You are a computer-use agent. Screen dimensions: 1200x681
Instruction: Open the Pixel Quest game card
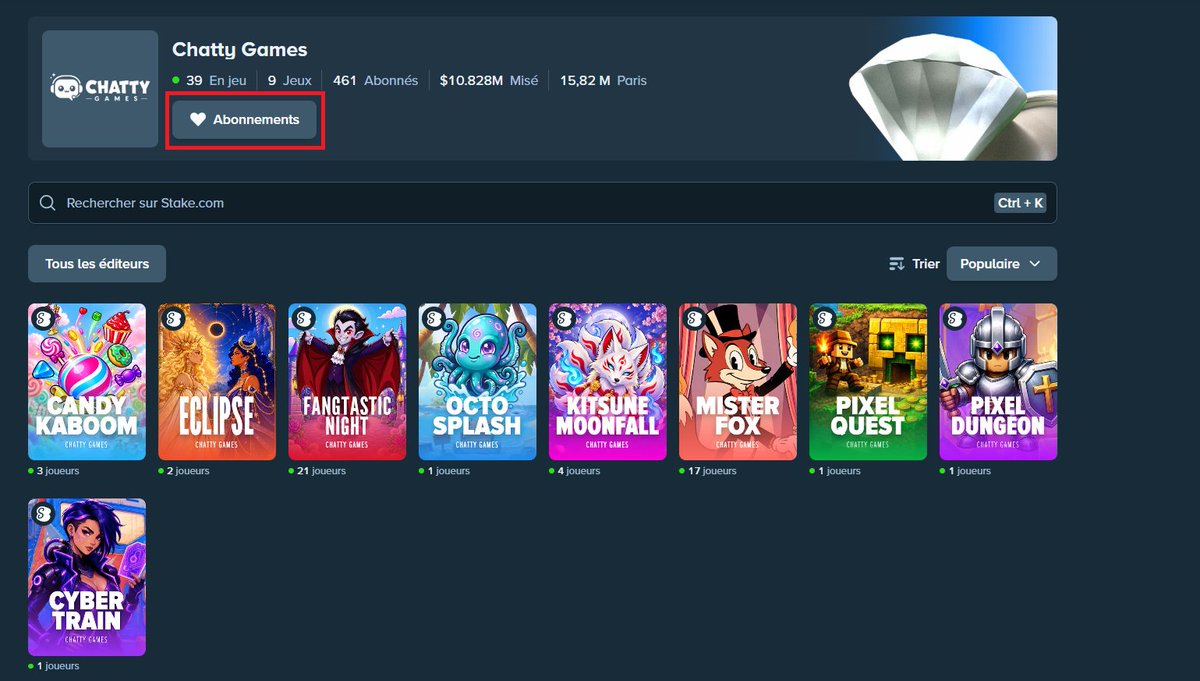click(868, 382)
